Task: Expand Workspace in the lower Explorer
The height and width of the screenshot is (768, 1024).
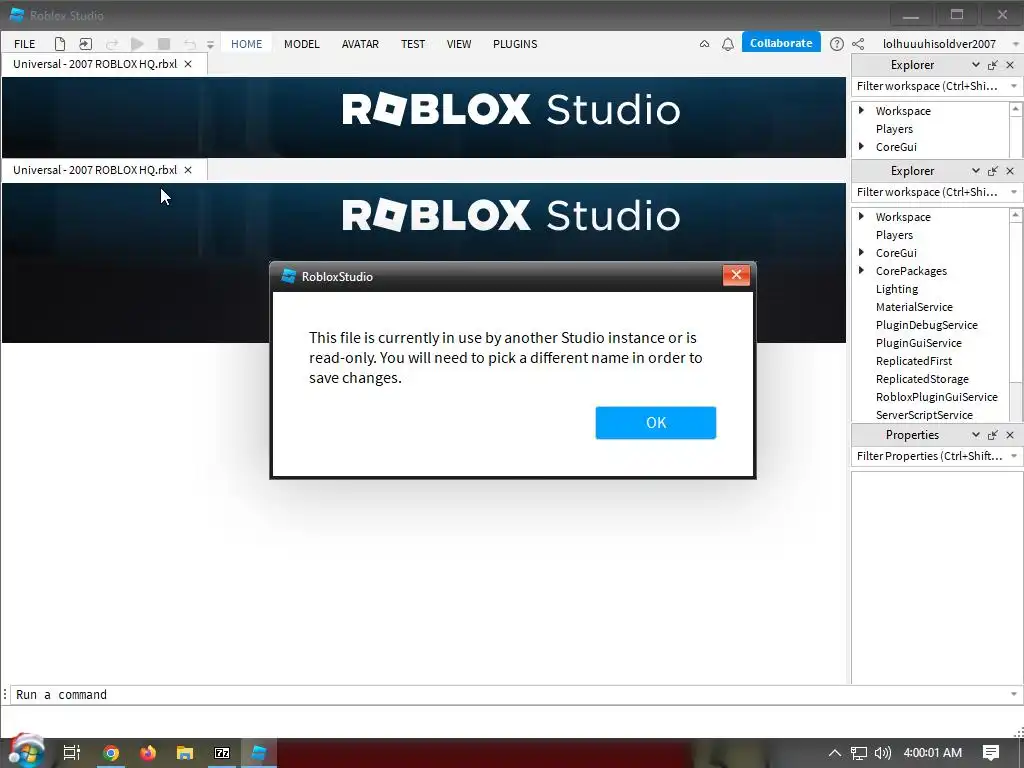Action: pos(861,216)
